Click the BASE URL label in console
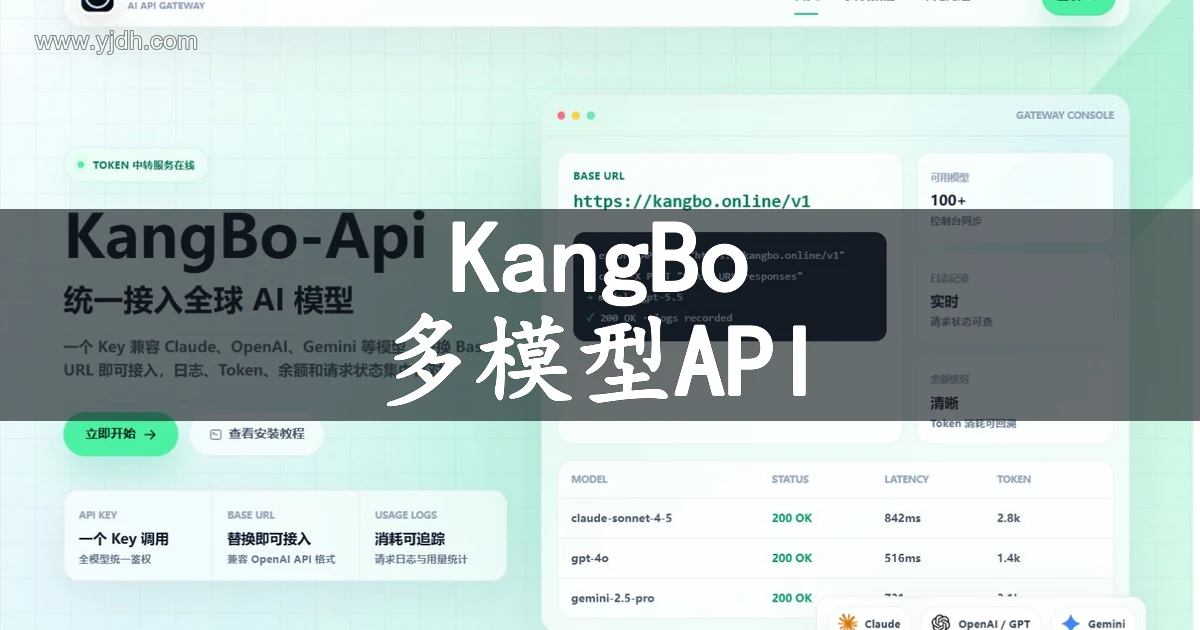 click(598, 176)
